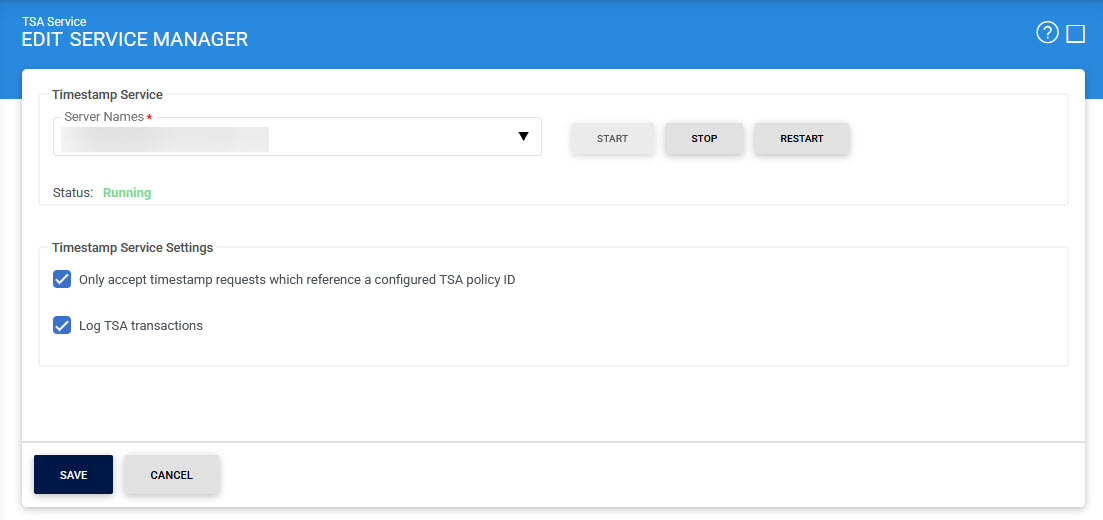Open the help question mark icon
This screenshot has height=520, width=1103.
click(x=1047, y=33)
